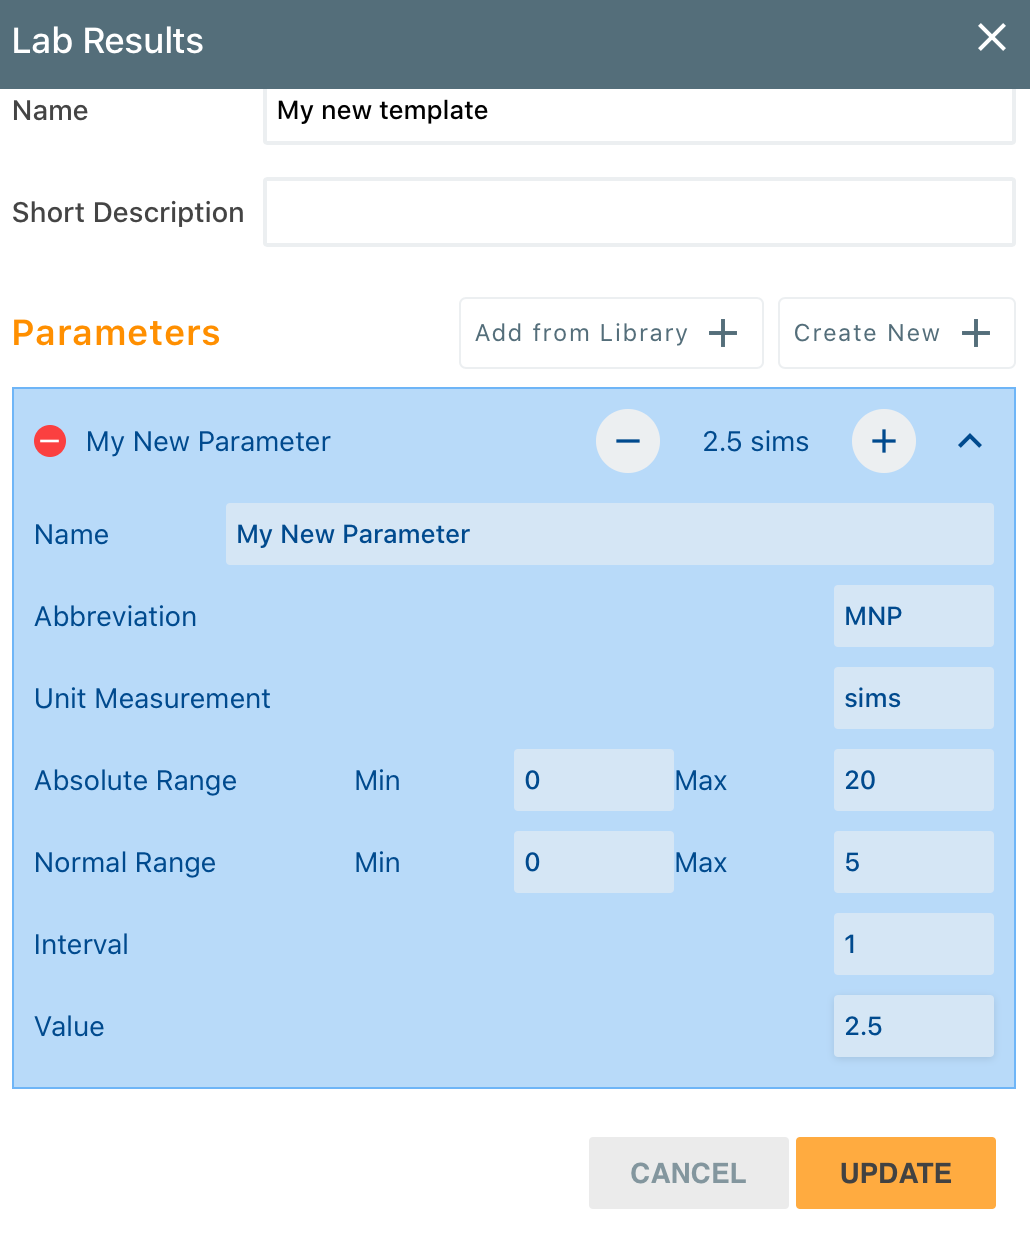This screenshot has height=1244, width=1030.
Task: Select the Absolute Range Max field showing 20
Action: coord(913,780)
